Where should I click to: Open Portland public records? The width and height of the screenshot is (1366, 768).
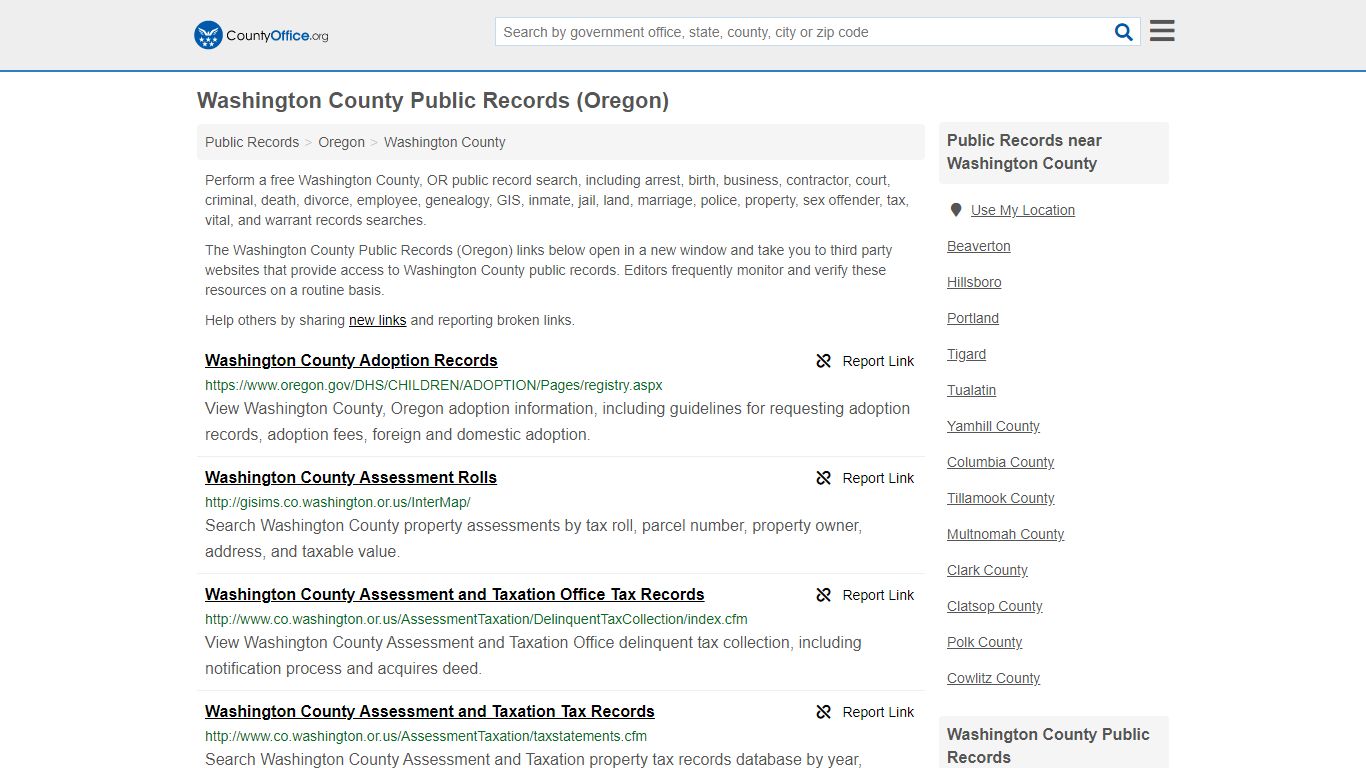(973, 318)
